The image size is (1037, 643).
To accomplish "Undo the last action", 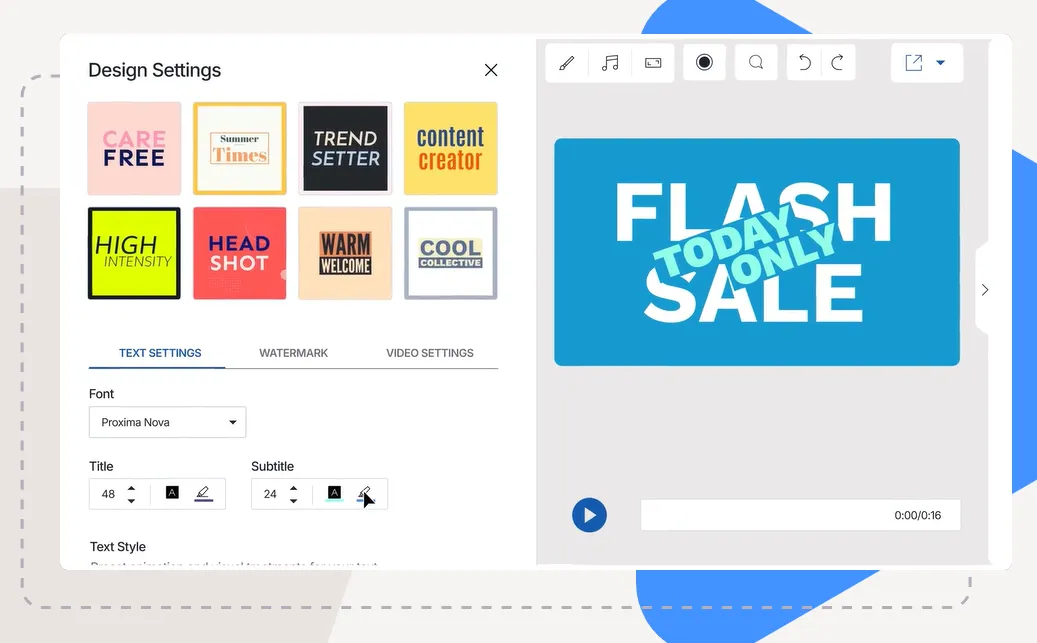I will point(804,63).
